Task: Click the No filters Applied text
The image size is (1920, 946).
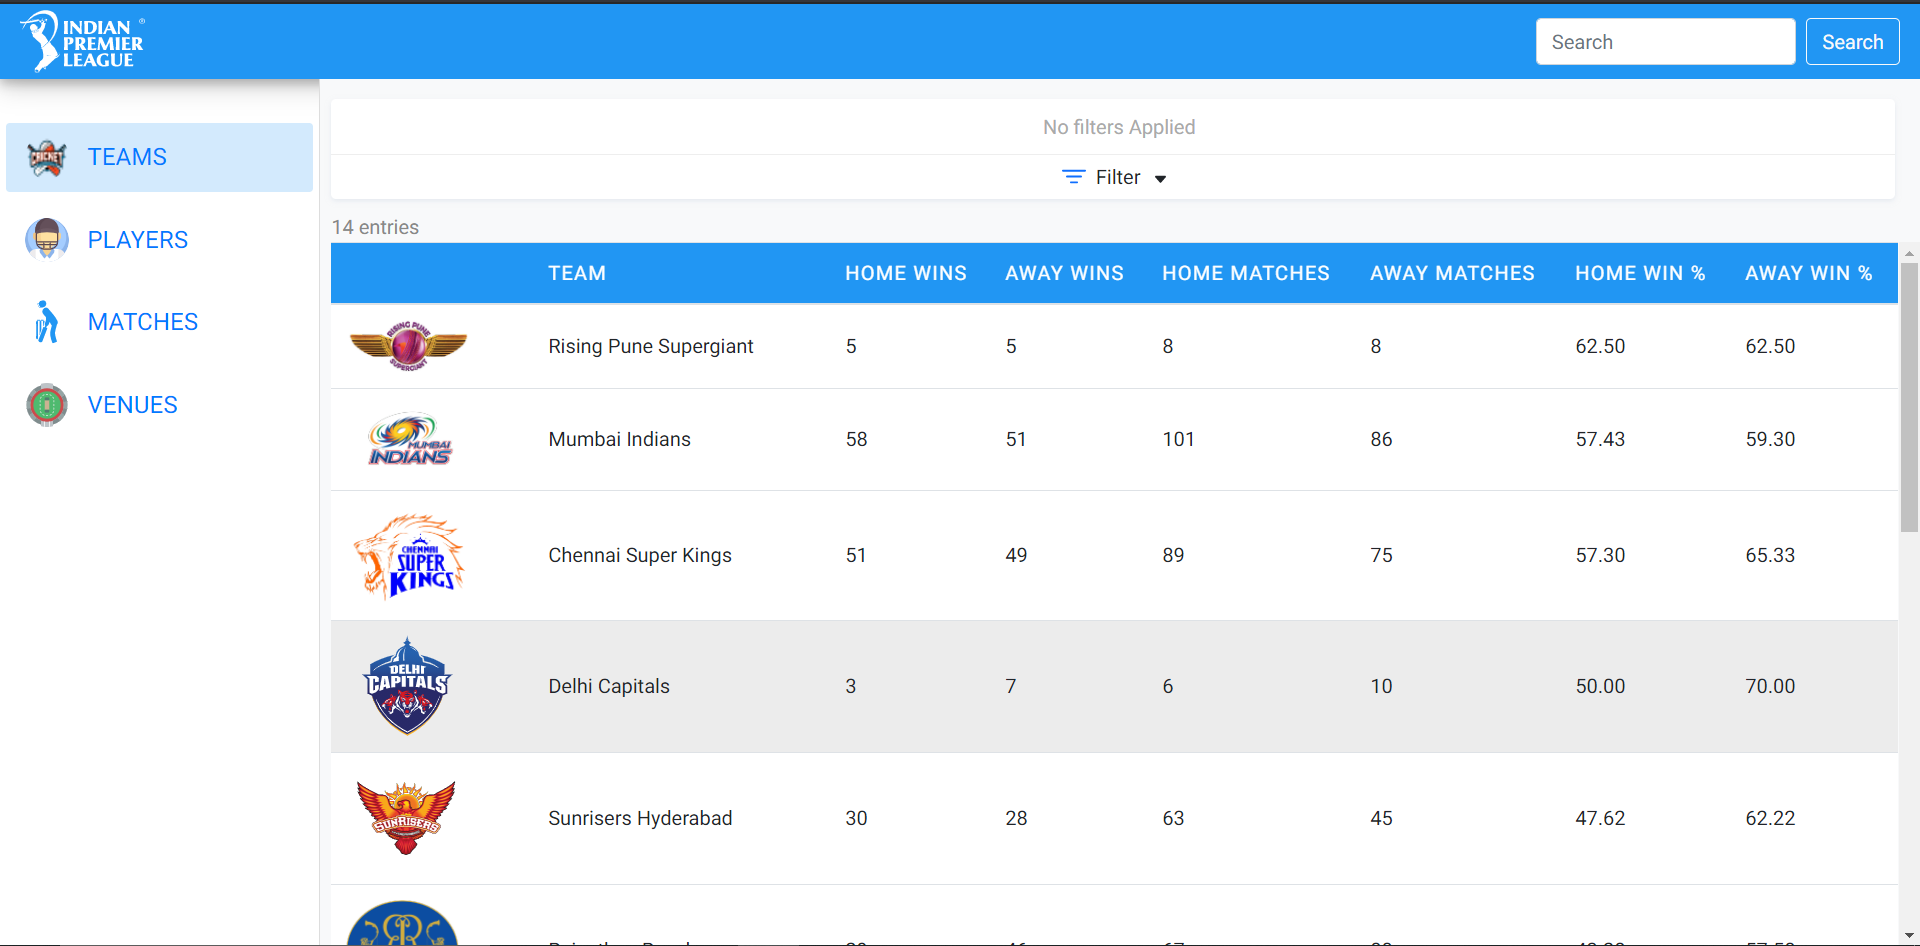Action: 1119,127
